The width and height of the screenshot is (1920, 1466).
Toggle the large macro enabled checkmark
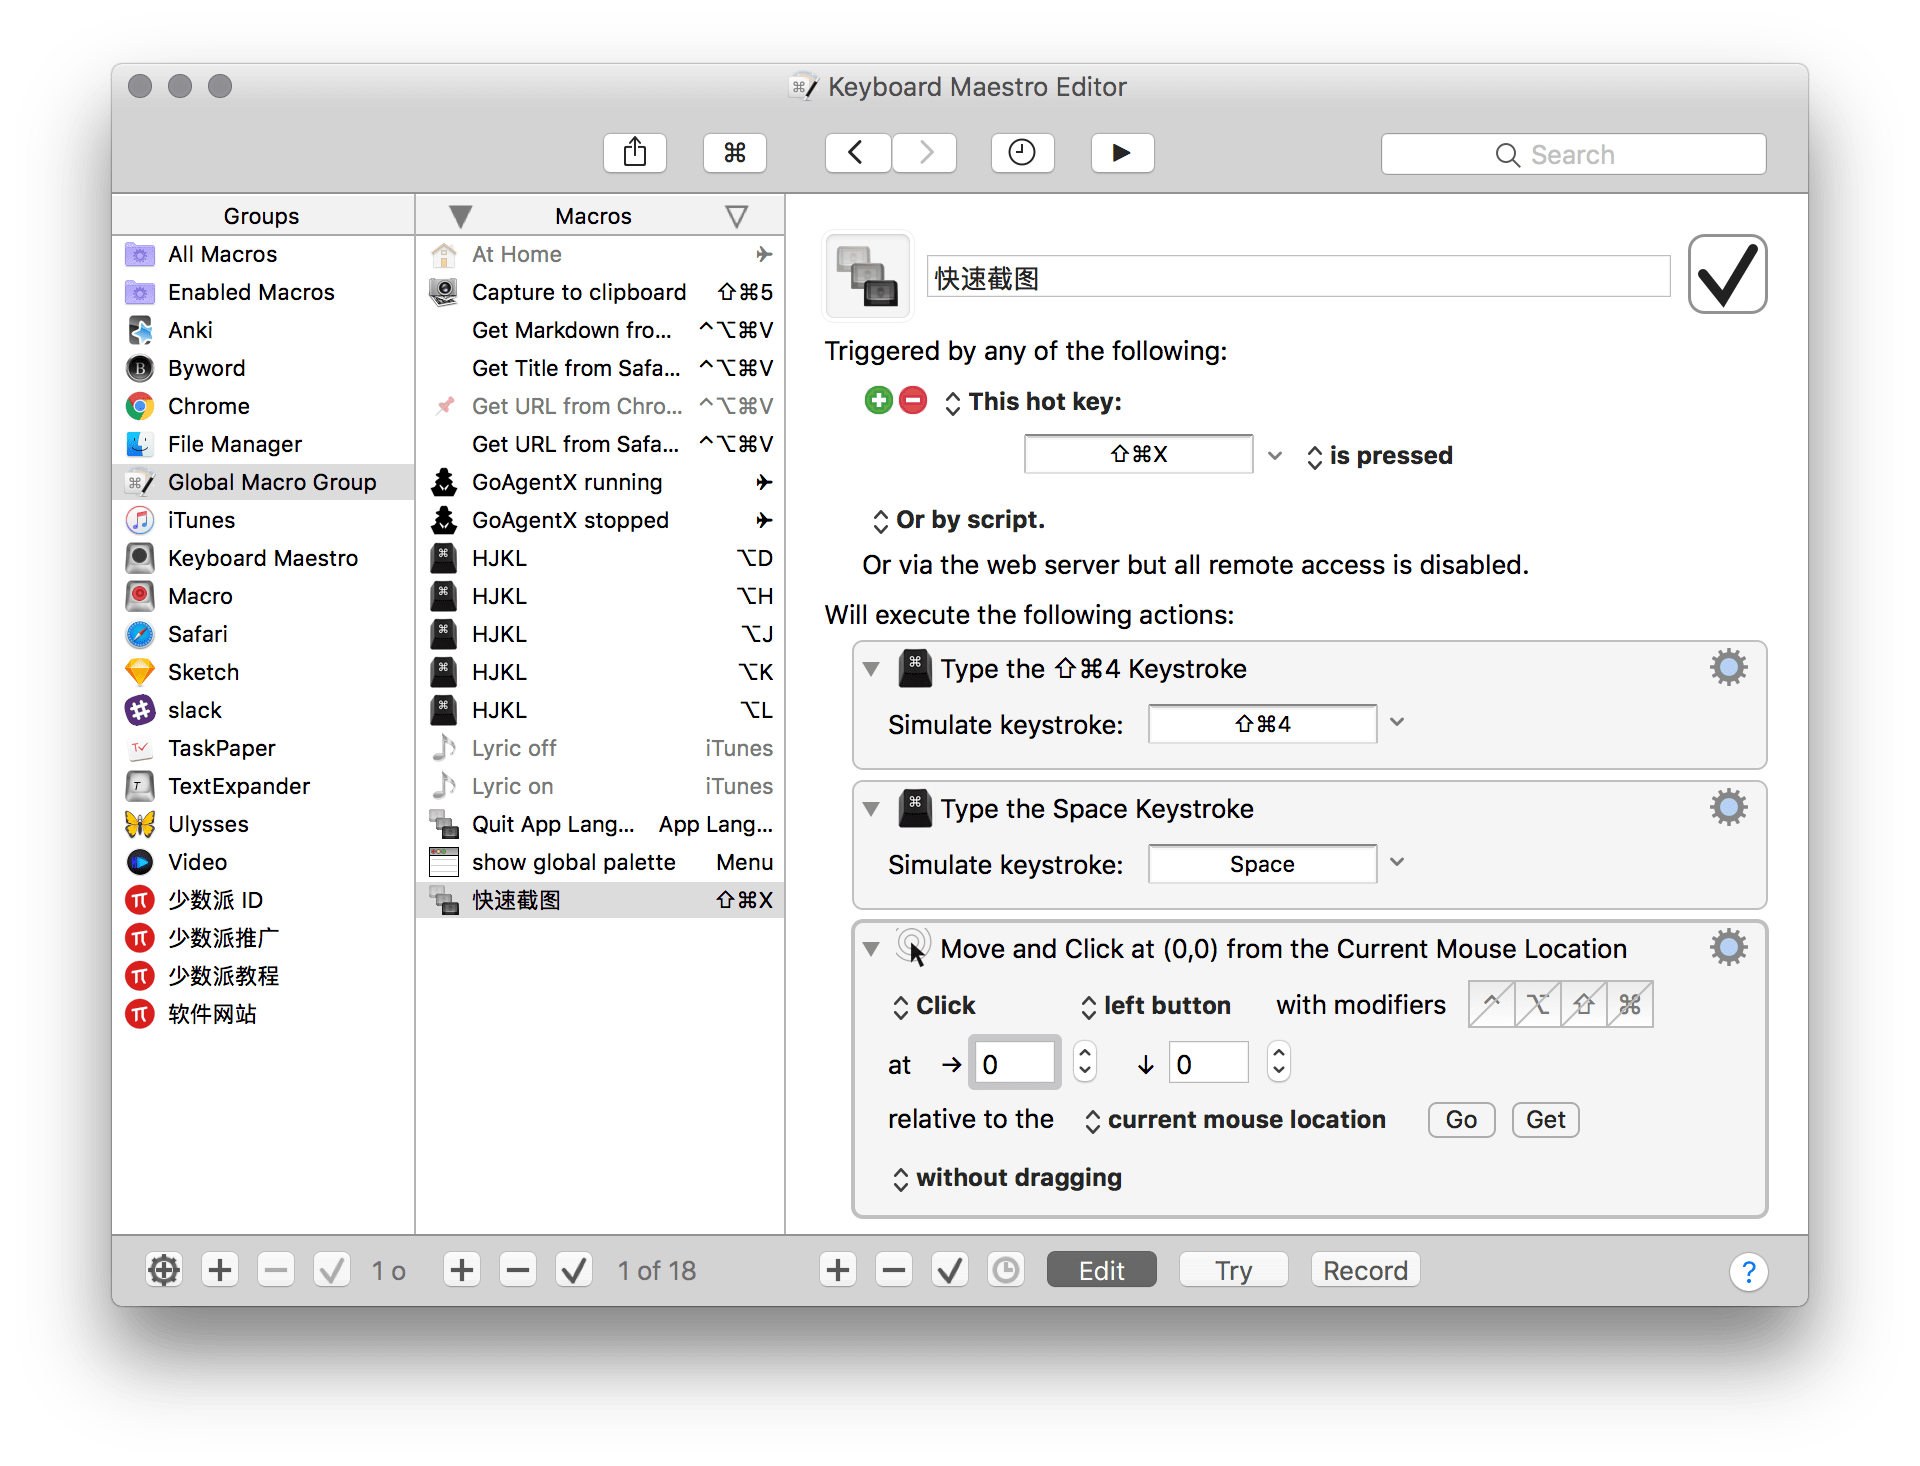click(1727, 275)
